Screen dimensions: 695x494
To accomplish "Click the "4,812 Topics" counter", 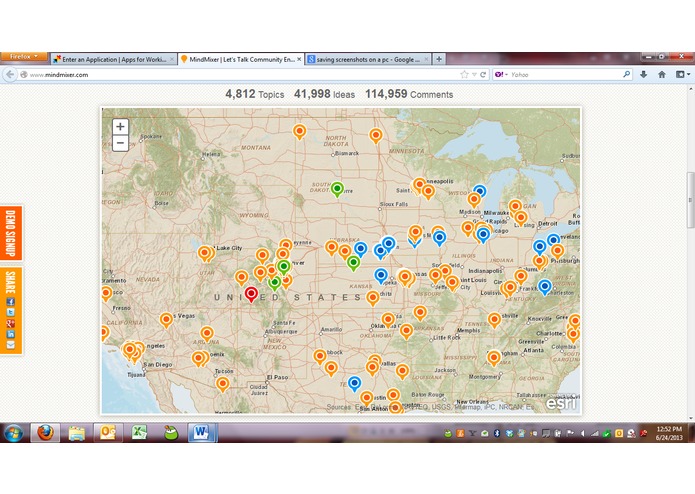I will (x=254, y=94).
